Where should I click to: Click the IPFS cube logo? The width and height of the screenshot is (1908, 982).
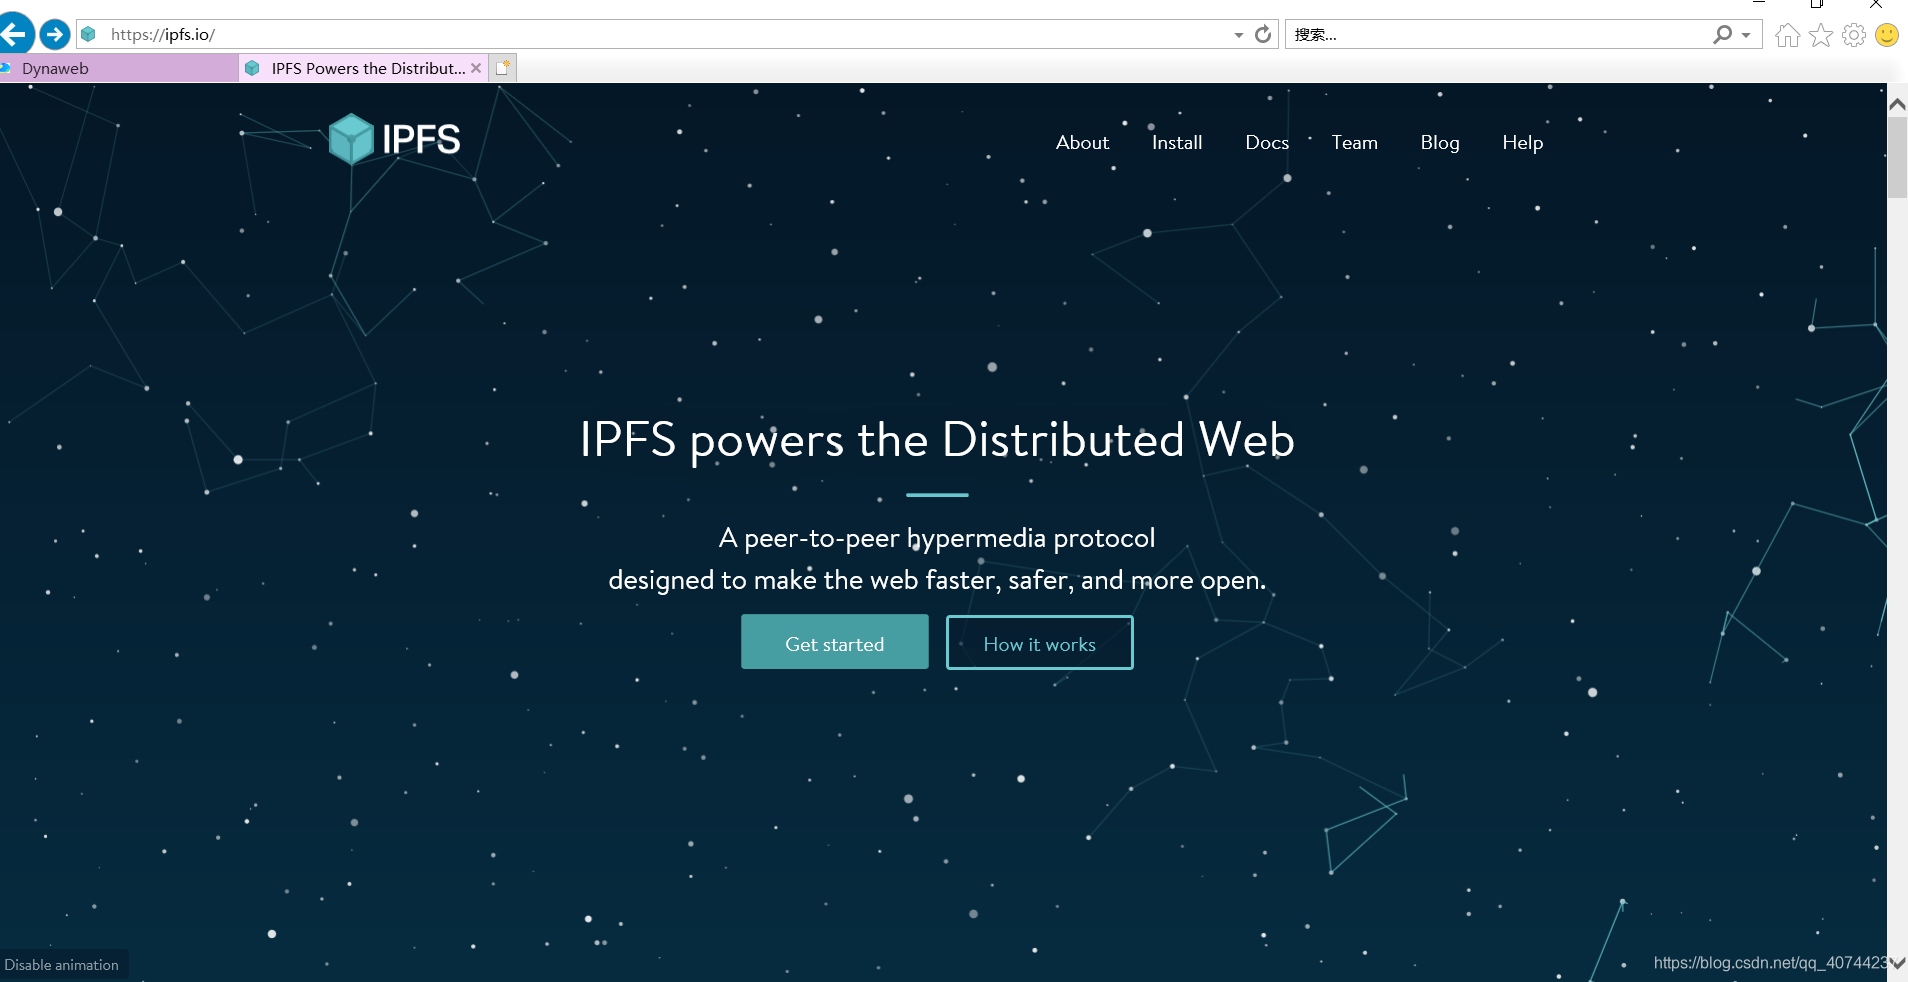point(351,139)
